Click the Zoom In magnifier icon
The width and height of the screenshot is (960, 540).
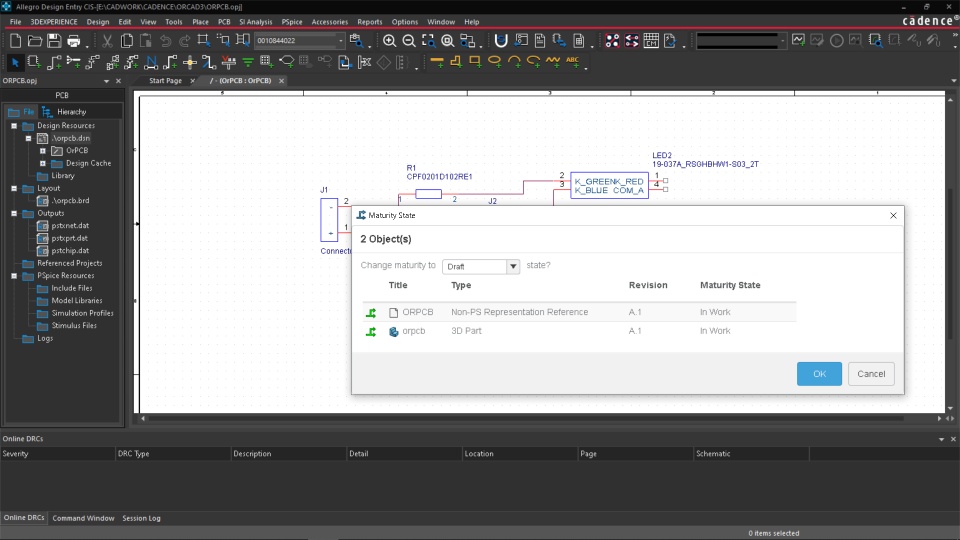pyautogui.click(x=390, y=41)
